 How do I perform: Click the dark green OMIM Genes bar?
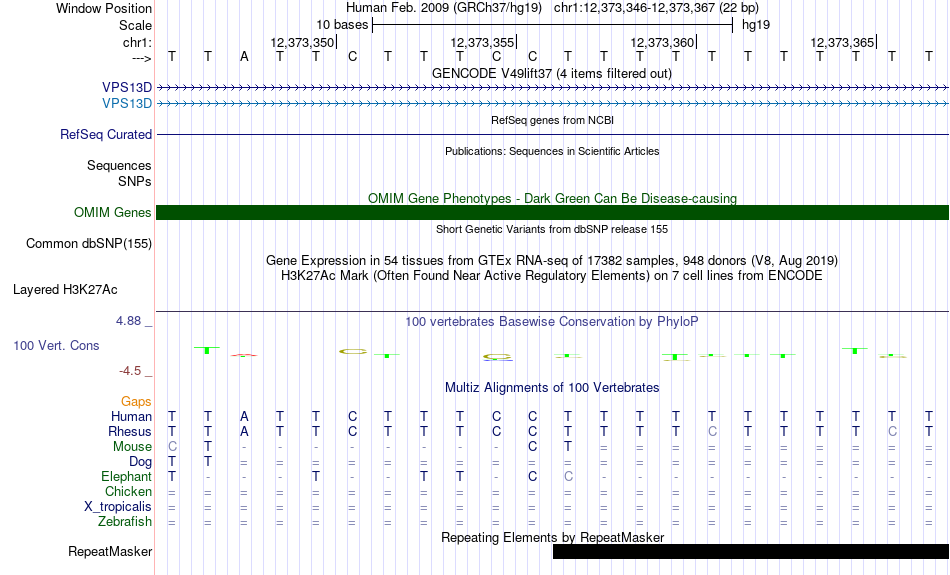coord(553,213)
